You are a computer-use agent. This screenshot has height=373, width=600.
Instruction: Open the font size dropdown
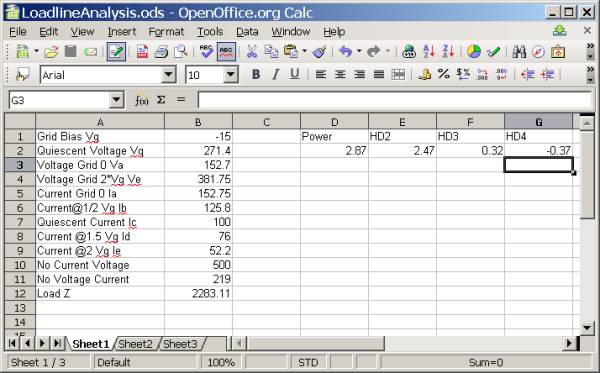(231, 75)
